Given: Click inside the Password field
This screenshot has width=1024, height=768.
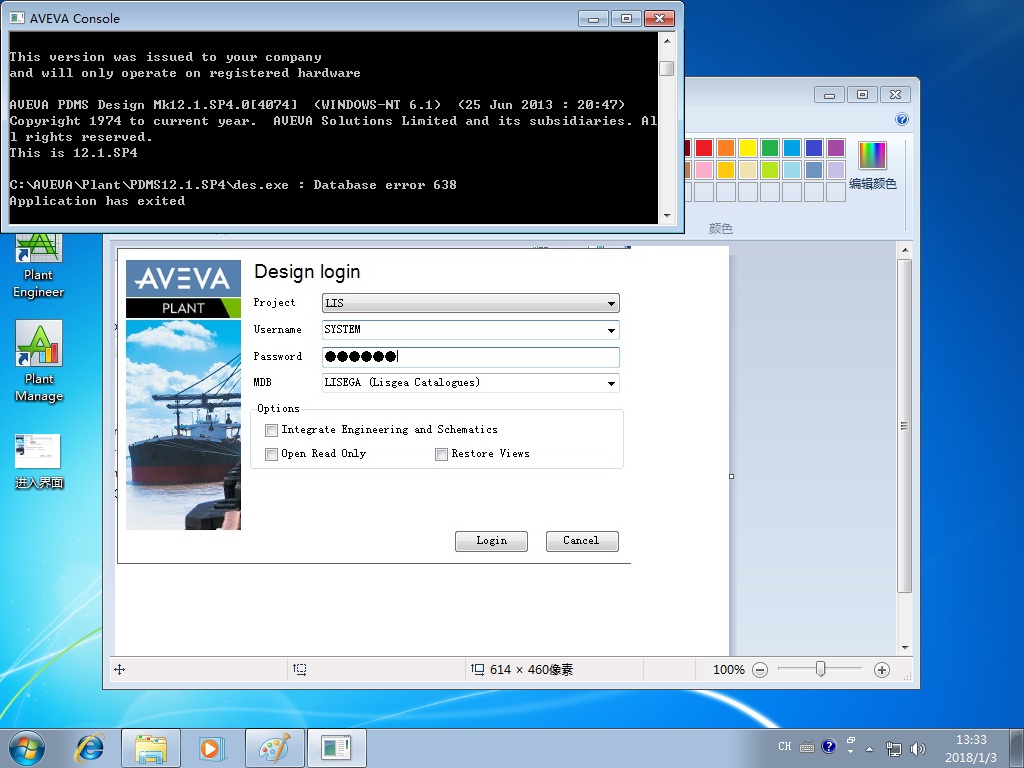Looking at the screenshot, I should (x=470, y=357).
